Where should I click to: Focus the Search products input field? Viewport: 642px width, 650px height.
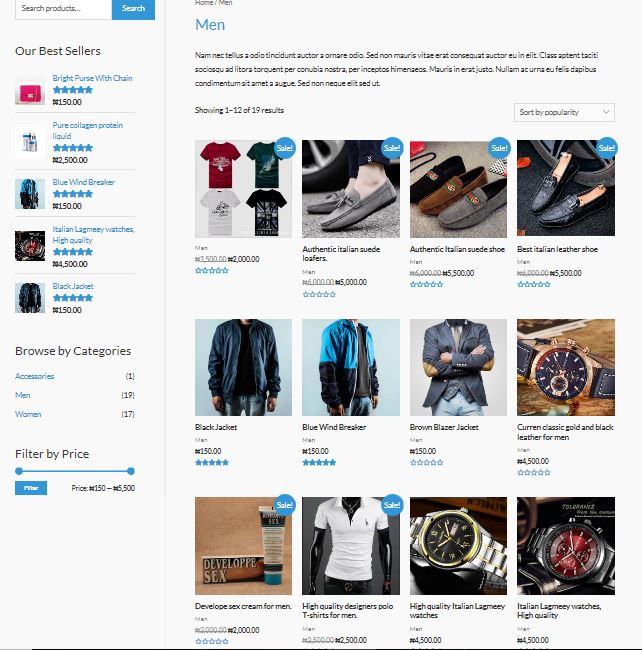[63, 8]
